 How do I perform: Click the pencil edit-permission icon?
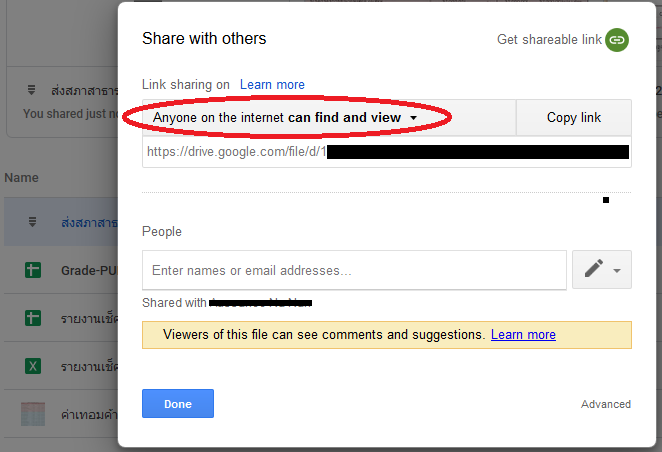point(594,270)
